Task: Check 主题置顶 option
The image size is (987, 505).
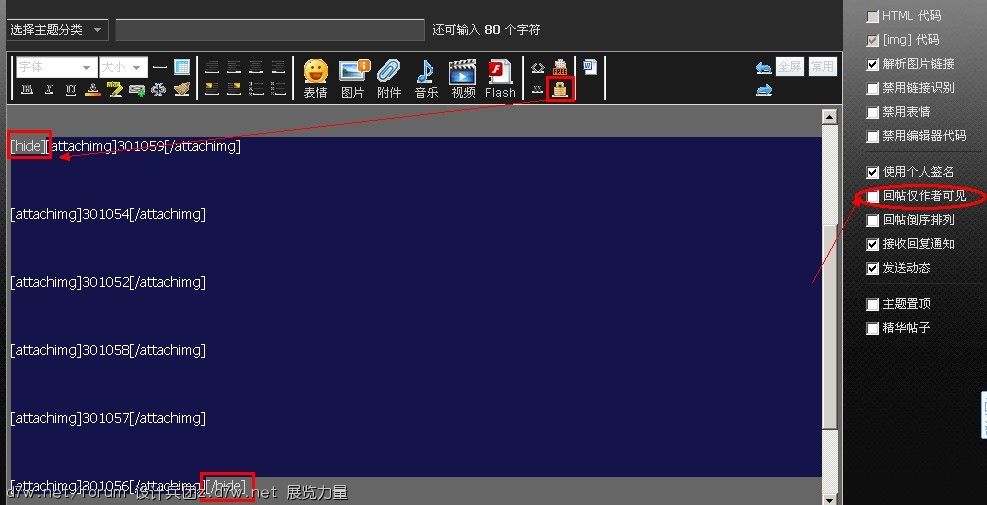Action: point(872,305)
